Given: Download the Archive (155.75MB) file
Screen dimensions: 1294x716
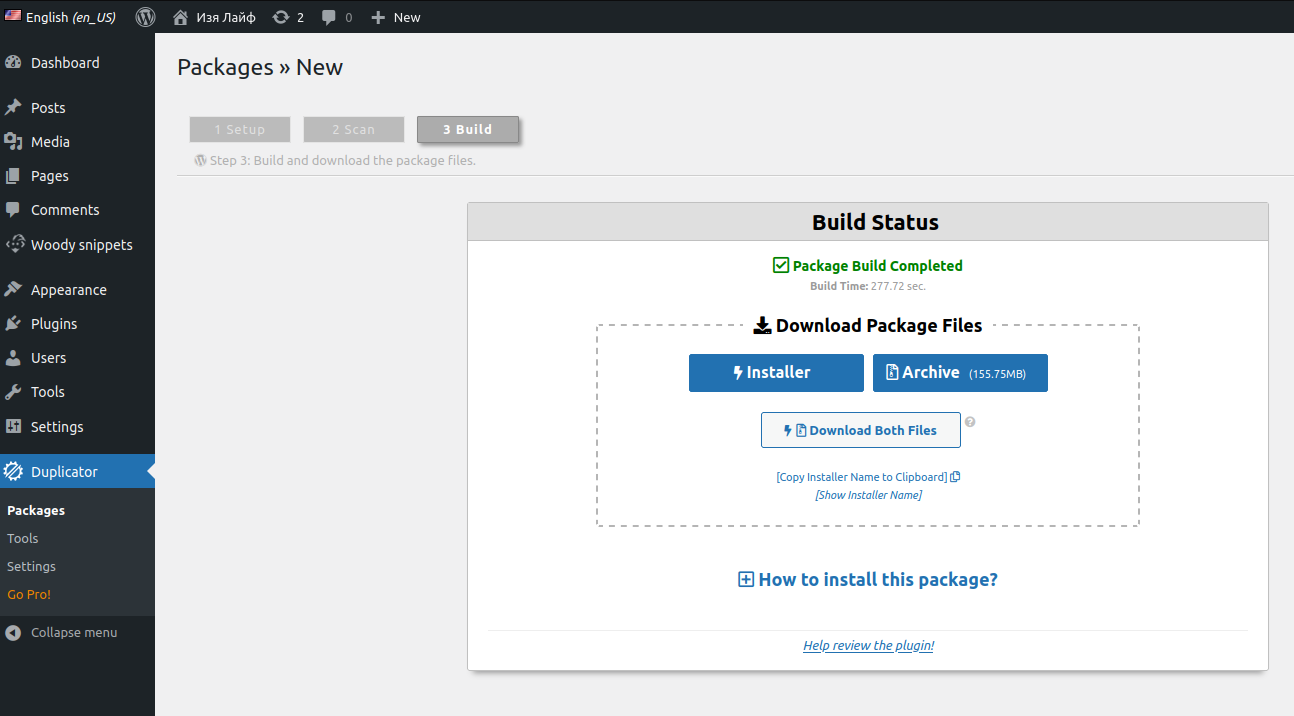Looking at the screenshot, I should [x=960, y=373].
